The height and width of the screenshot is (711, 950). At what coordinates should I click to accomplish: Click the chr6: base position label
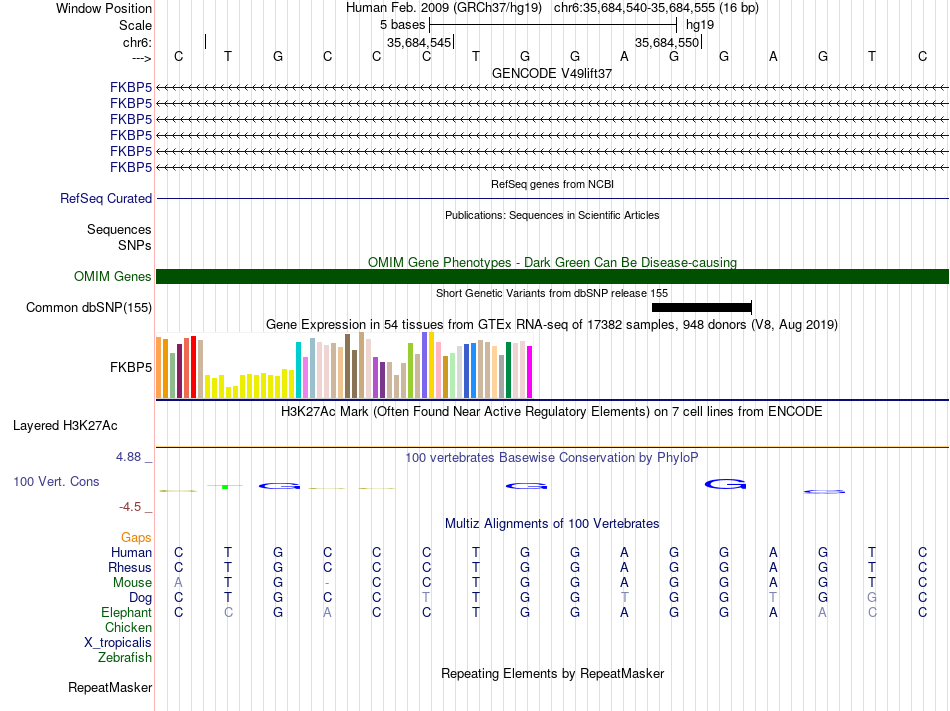[137, 42]
